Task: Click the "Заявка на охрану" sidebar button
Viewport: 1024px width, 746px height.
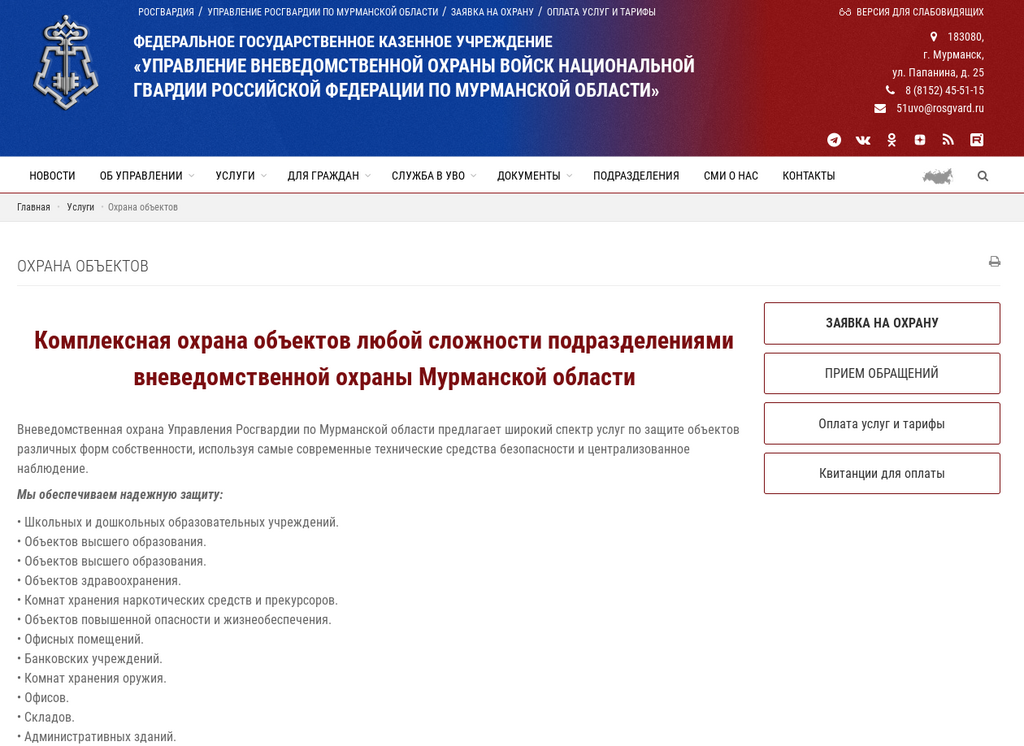Action: (x=881, y=323)
